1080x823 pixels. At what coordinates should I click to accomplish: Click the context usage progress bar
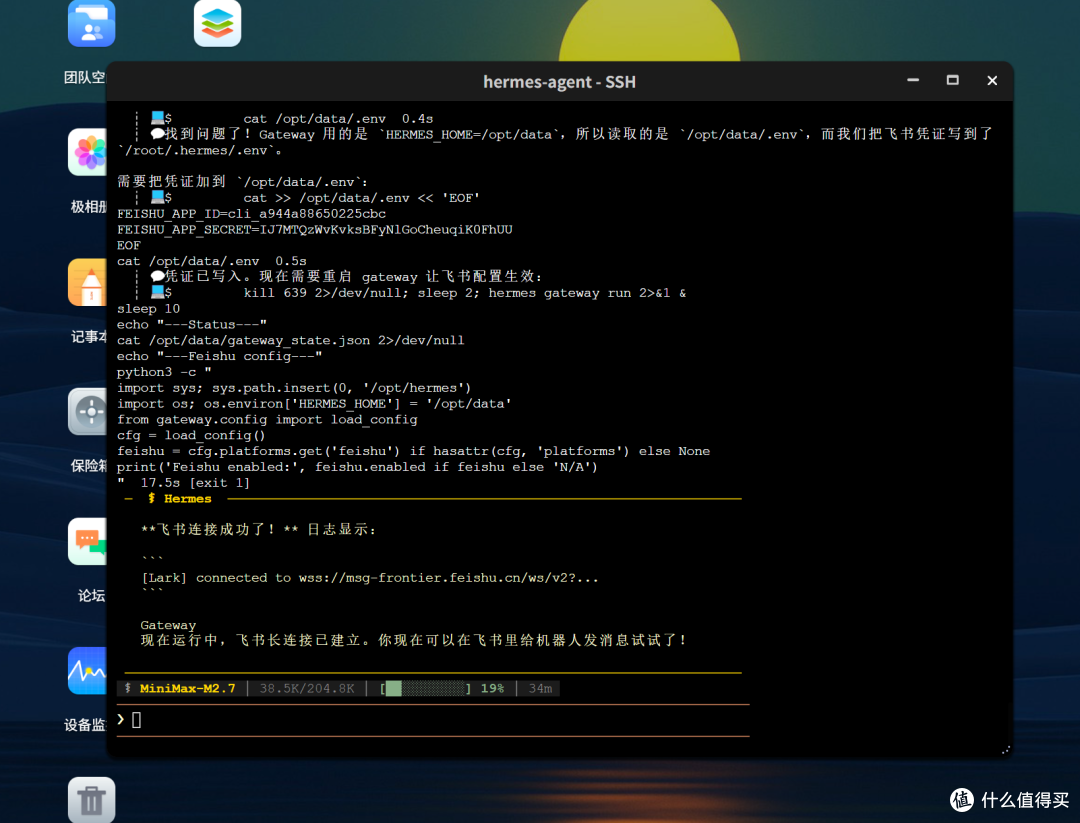pyautogui.click(x=426, y=688)
